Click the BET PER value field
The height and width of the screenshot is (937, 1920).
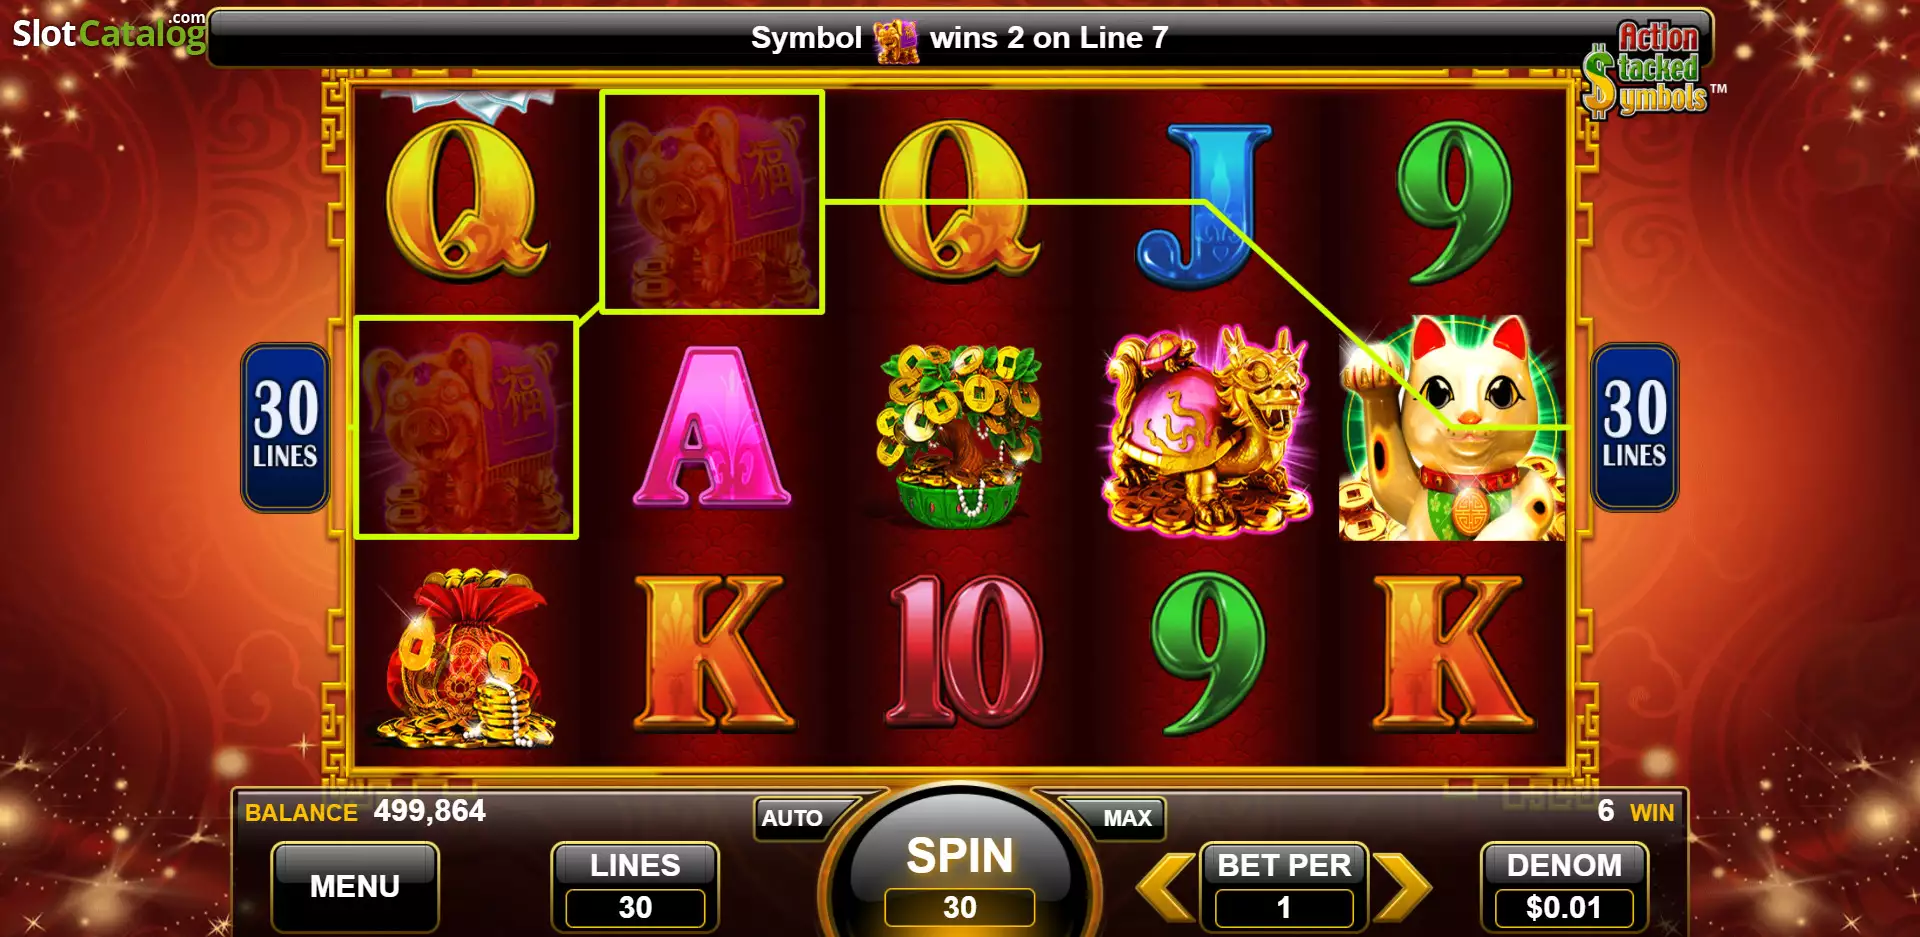1284,908
